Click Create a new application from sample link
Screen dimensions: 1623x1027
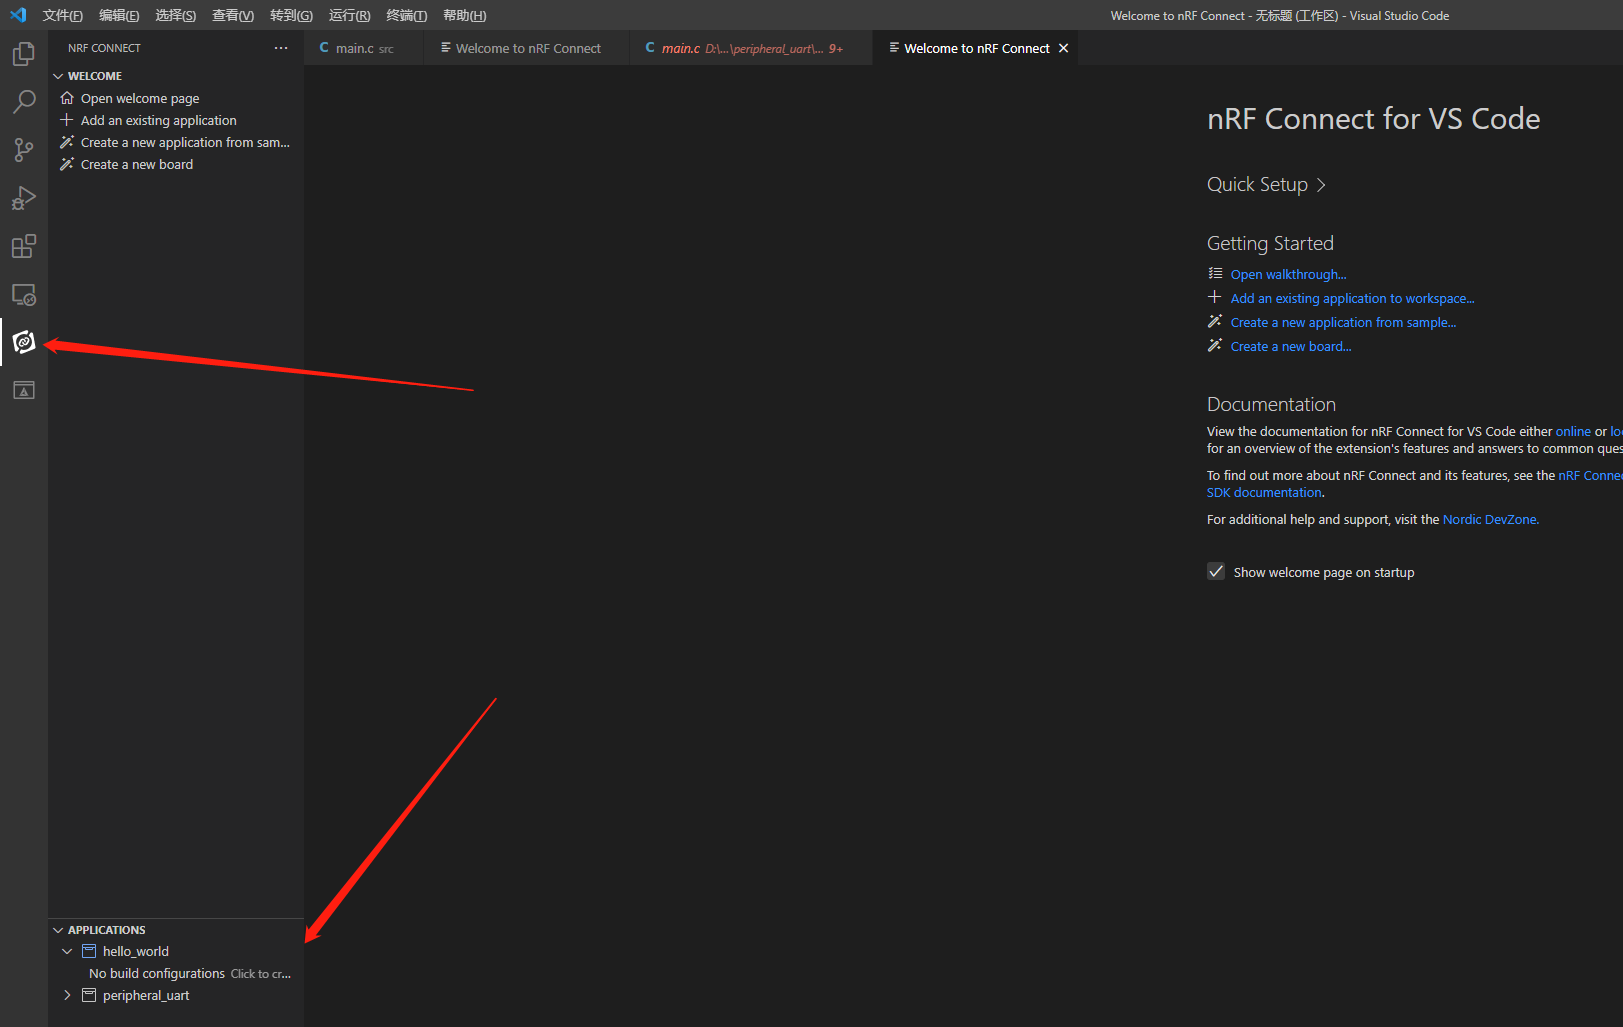1343,322
